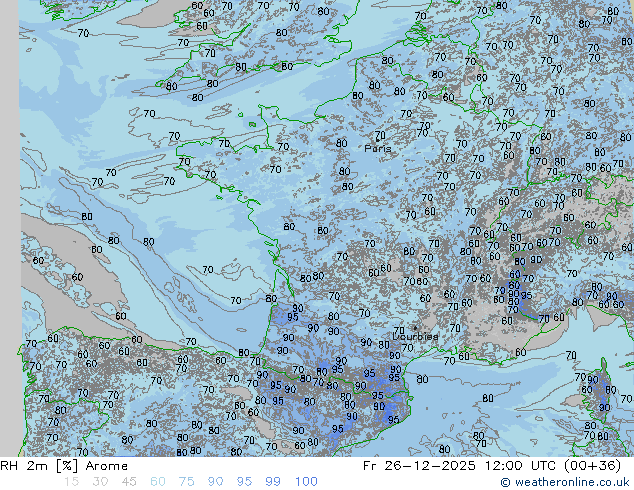634x490 pixels.
Task: Click the legend value 45
Action: tap(129, 482)
